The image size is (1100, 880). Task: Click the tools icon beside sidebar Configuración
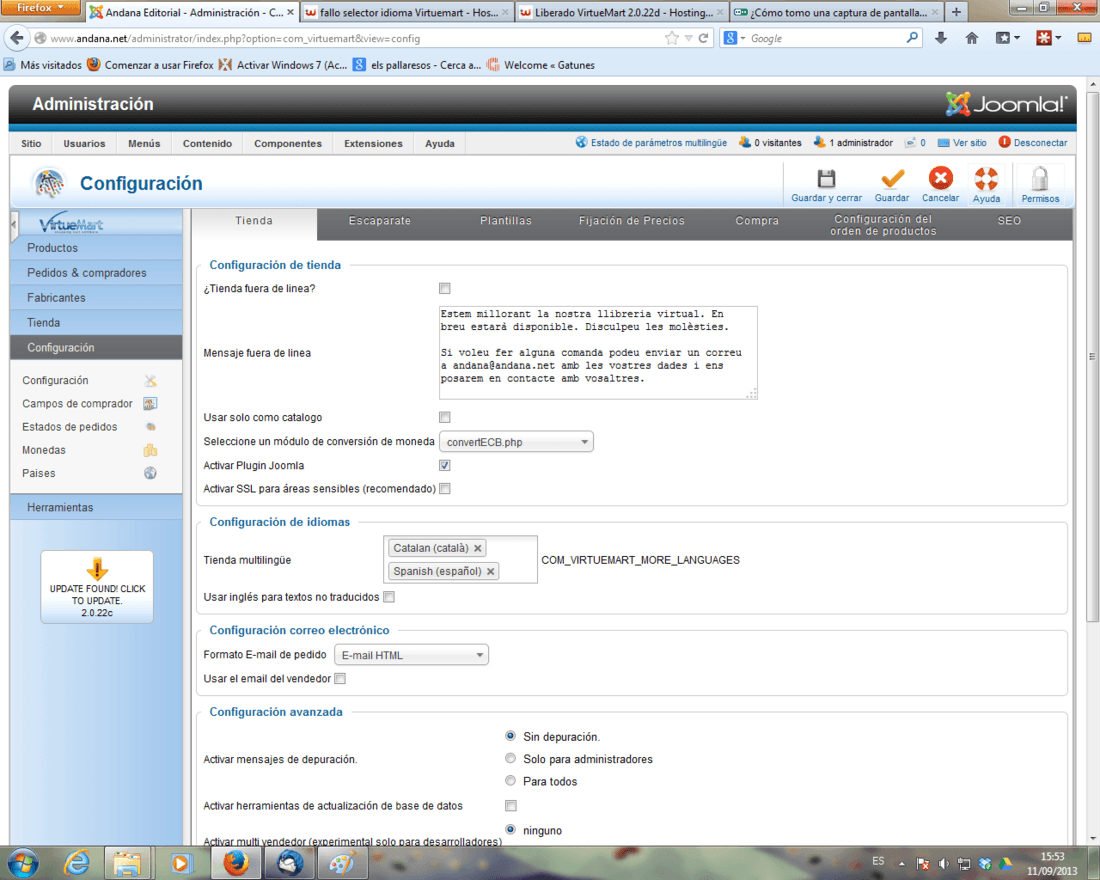click(x=150, y=380)
